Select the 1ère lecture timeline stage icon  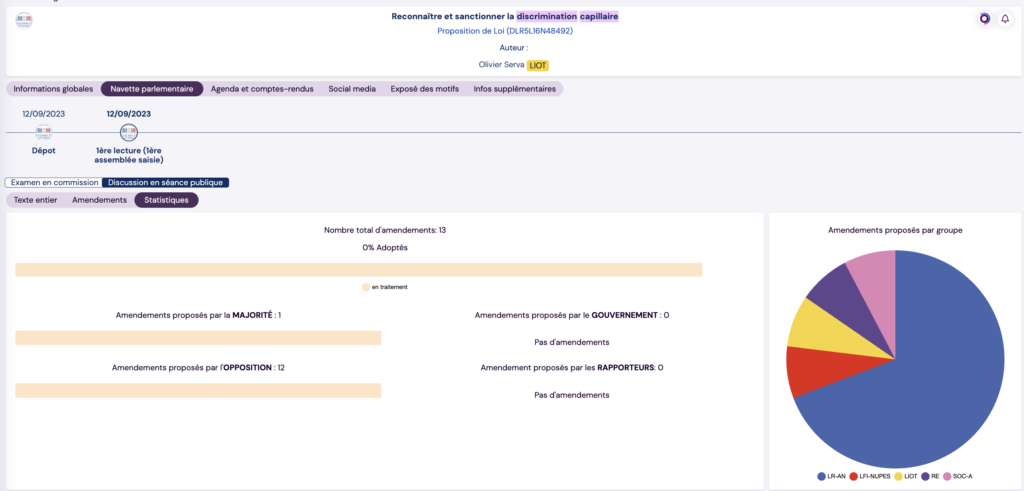128,132
